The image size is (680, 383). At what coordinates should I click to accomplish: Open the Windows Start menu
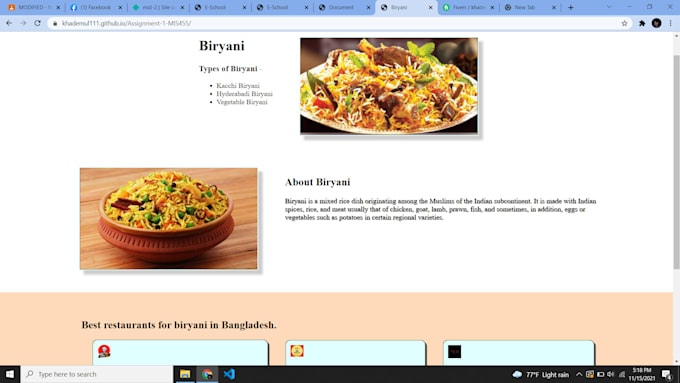click(x=10, y=374)
